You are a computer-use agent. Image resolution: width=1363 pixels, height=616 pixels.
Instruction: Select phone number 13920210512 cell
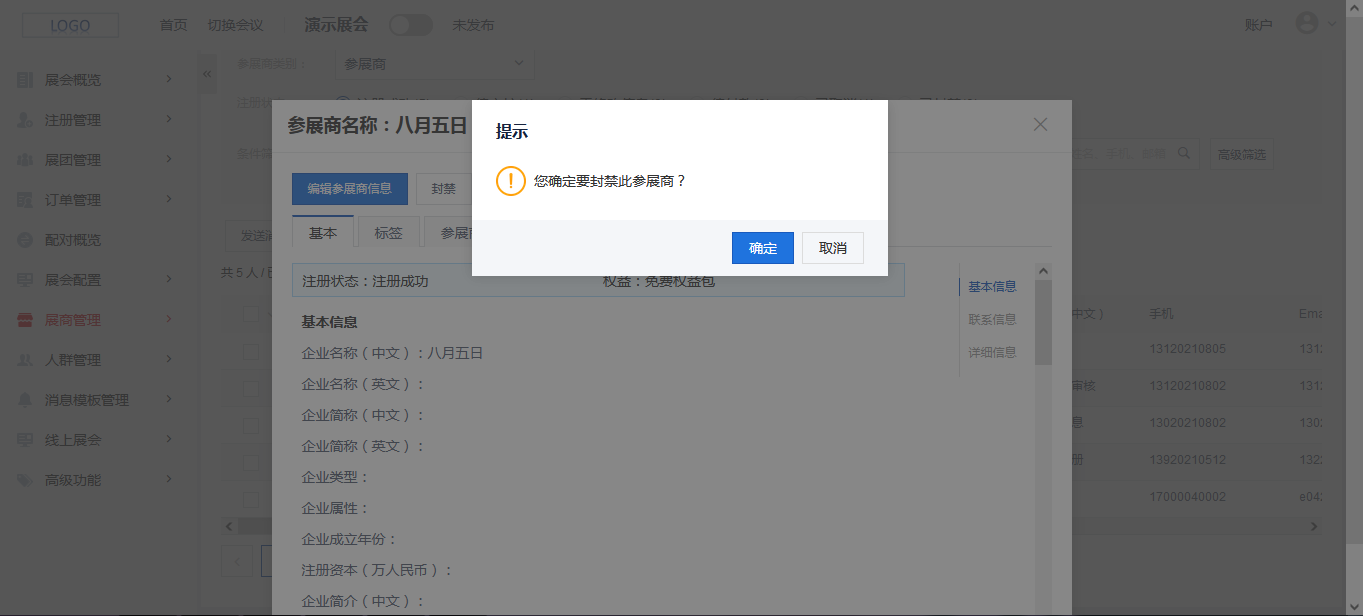pos(1188,460)
